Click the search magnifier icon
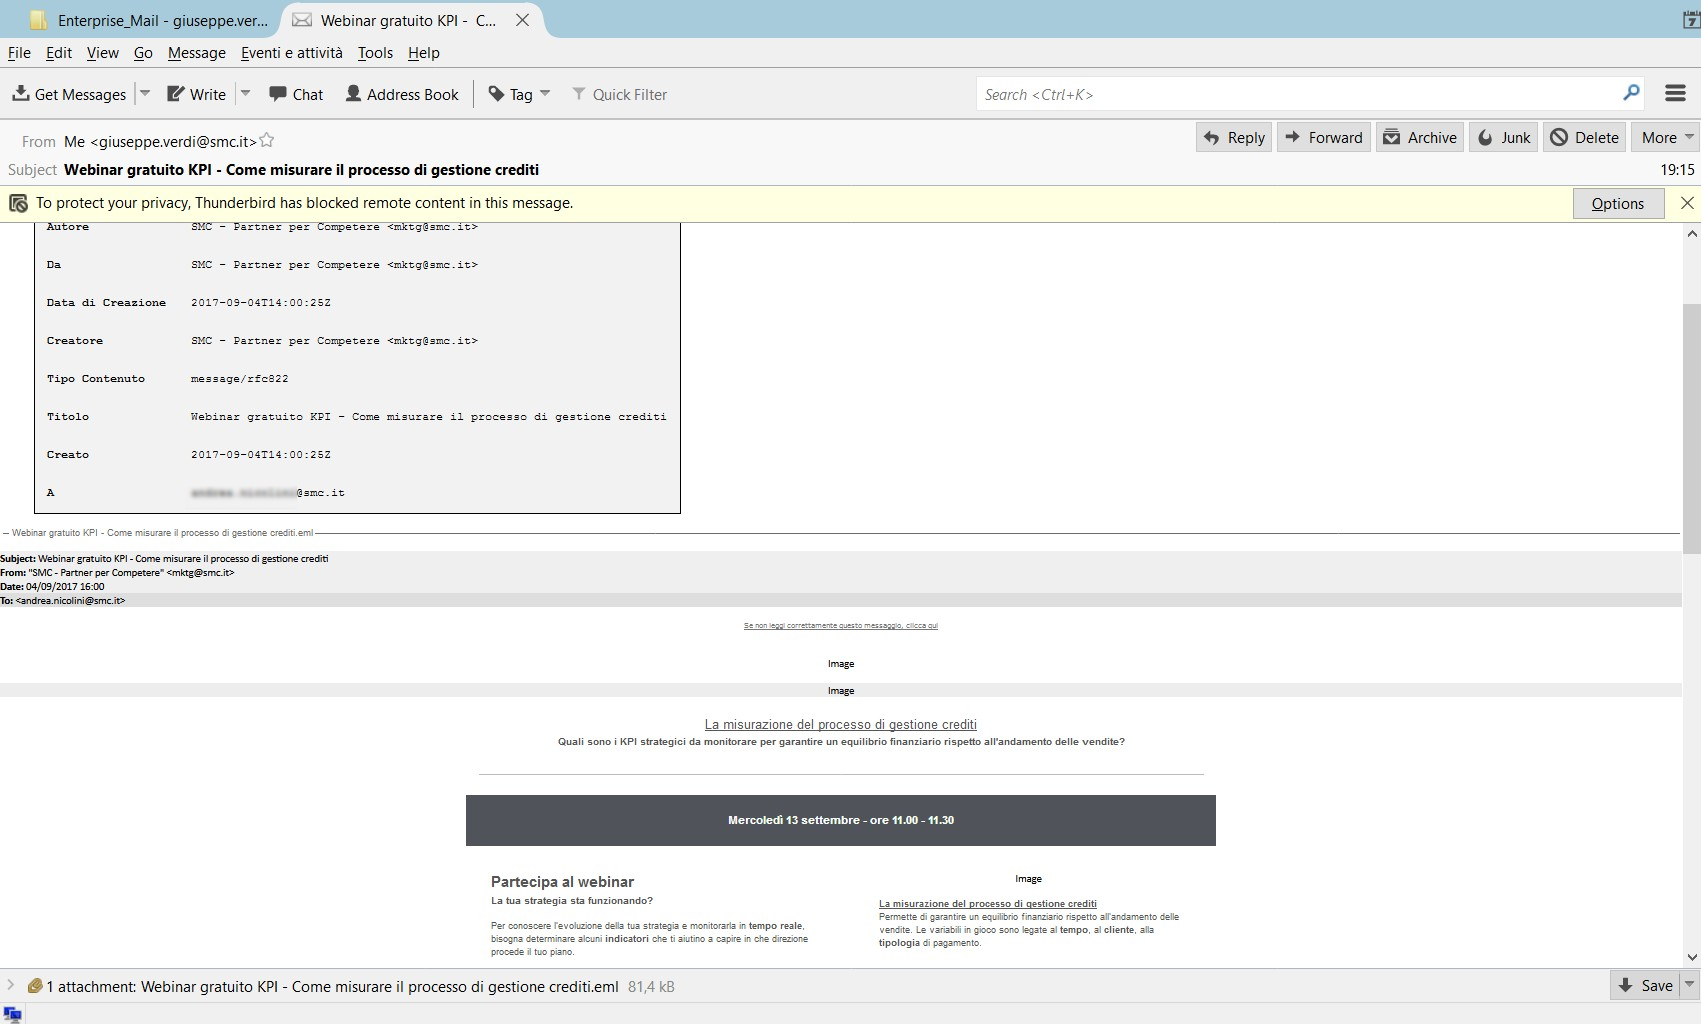1701x1024 pixels. click(1631, 93)
